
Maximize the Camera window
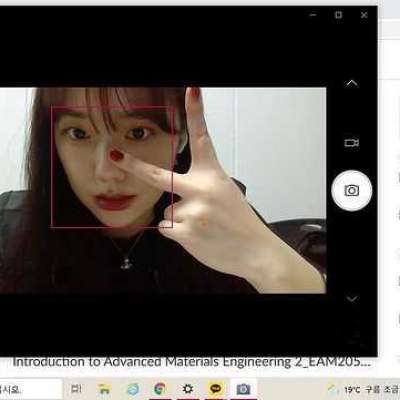click(338, 15)
